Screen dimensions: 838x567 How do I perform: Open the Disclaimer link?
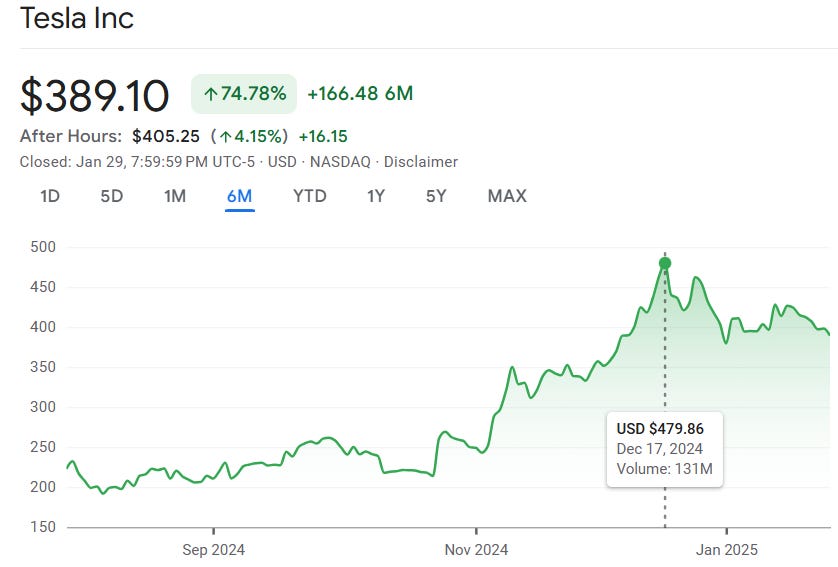coord(421,162)
